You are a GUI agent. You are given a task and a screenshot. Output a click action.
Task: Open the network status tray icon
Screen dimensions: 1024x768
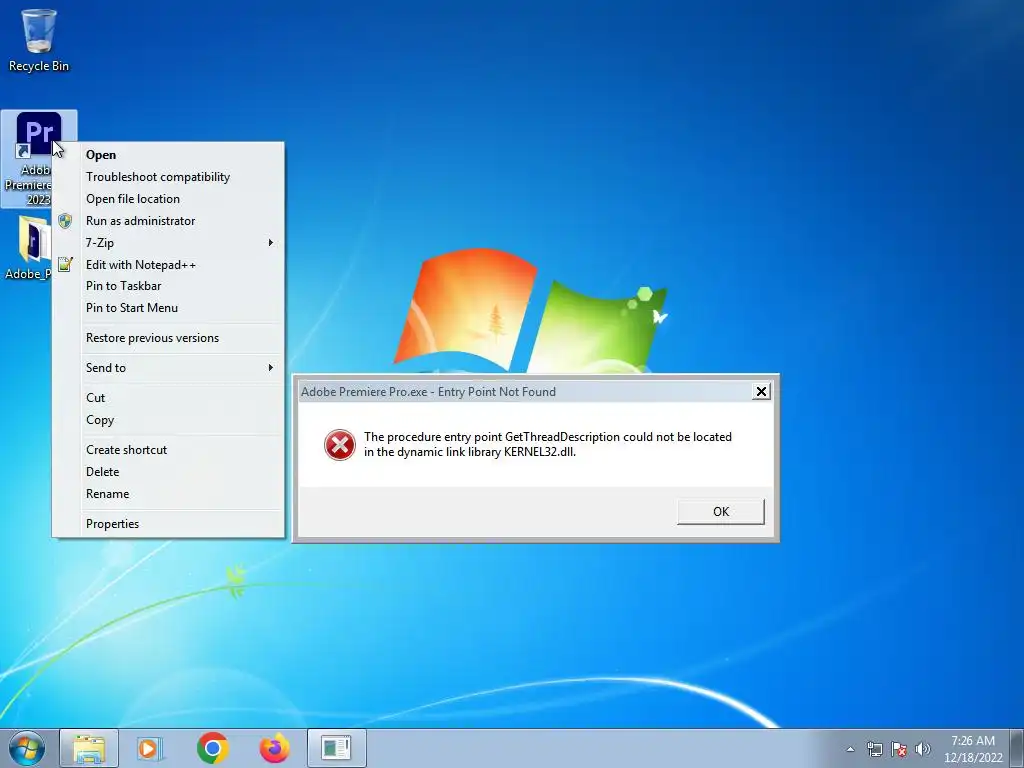[x=874, y=749]
